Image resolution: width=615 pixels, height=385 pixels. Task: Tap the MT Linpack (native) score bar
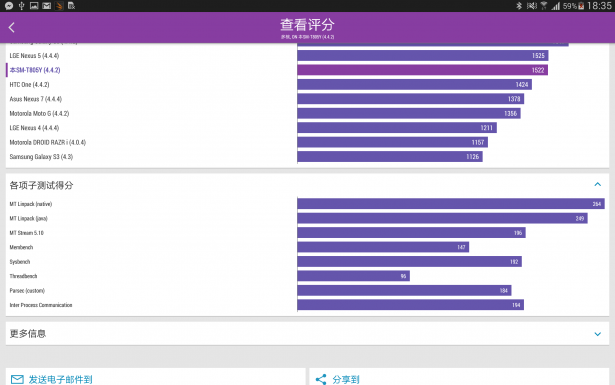[x=451, y=204]
